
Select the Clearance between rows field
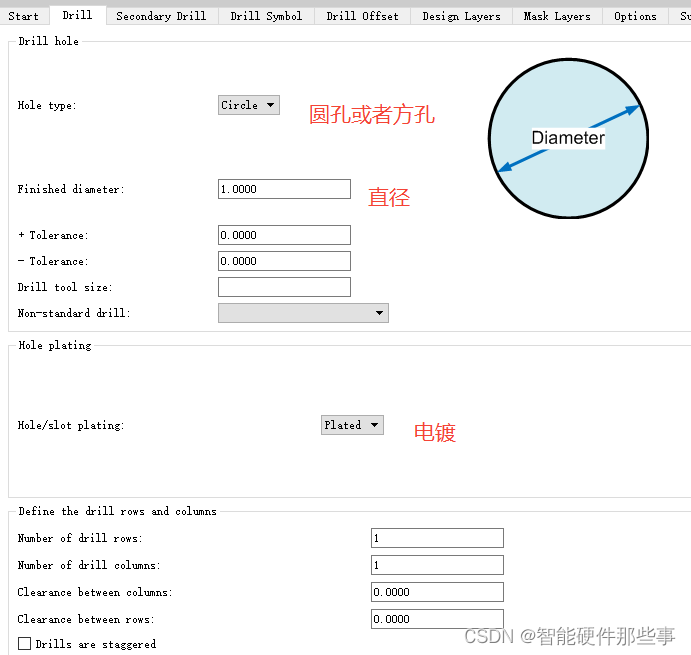(x=436, y=619)
